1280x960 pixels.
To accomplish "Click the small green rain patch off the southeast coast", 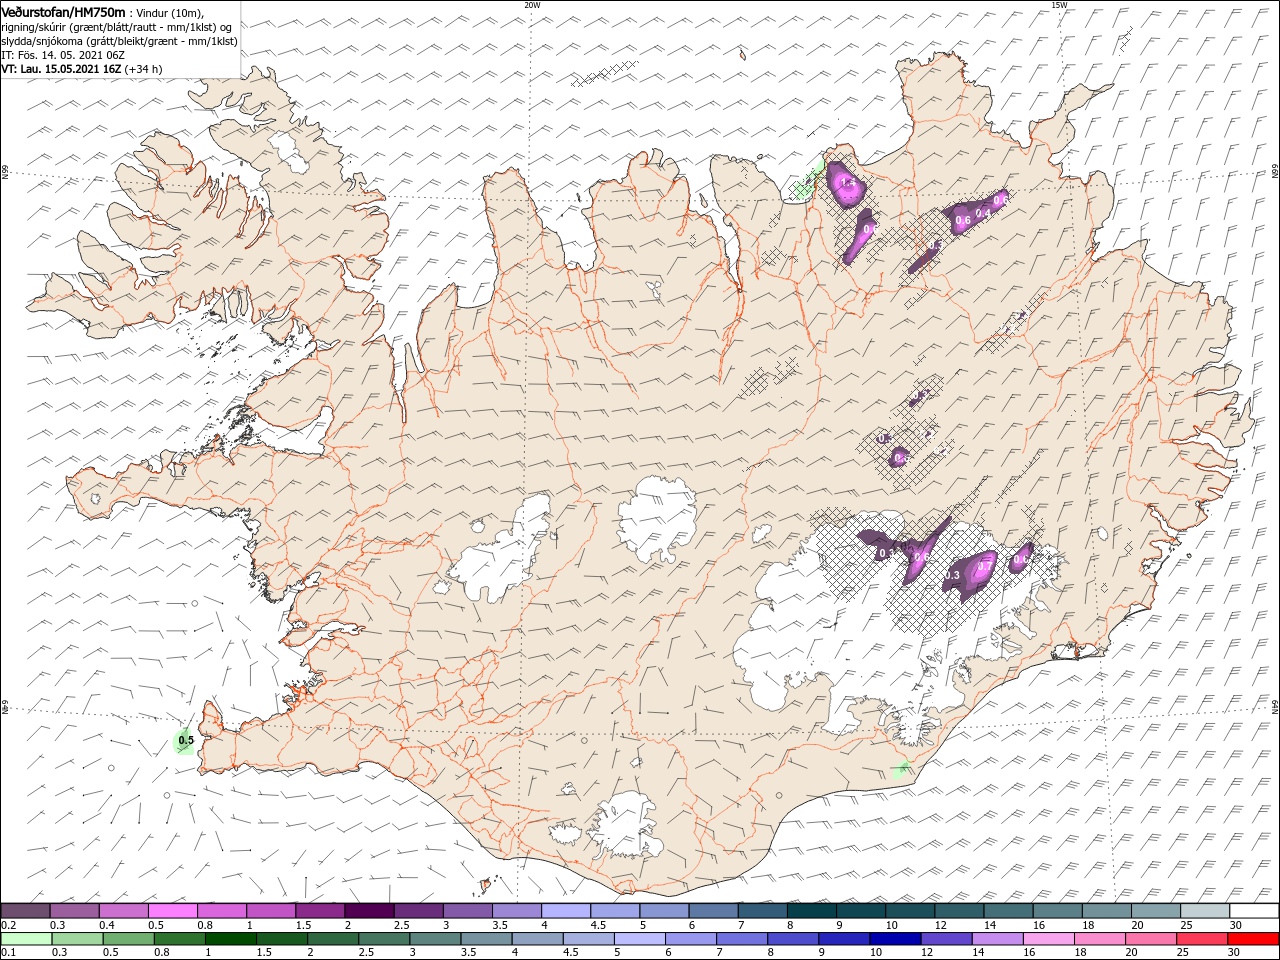I will [x=901, y=768].
